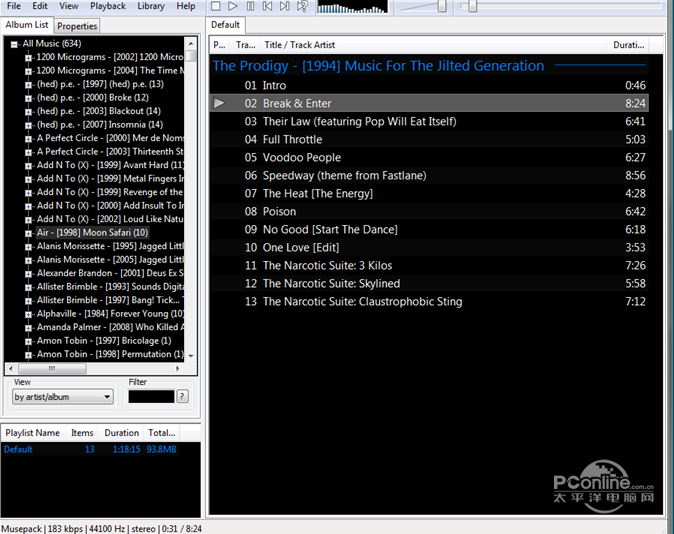Open the 'by artist/album' view dropdown
674x534 pixels.
coord(63,397)
